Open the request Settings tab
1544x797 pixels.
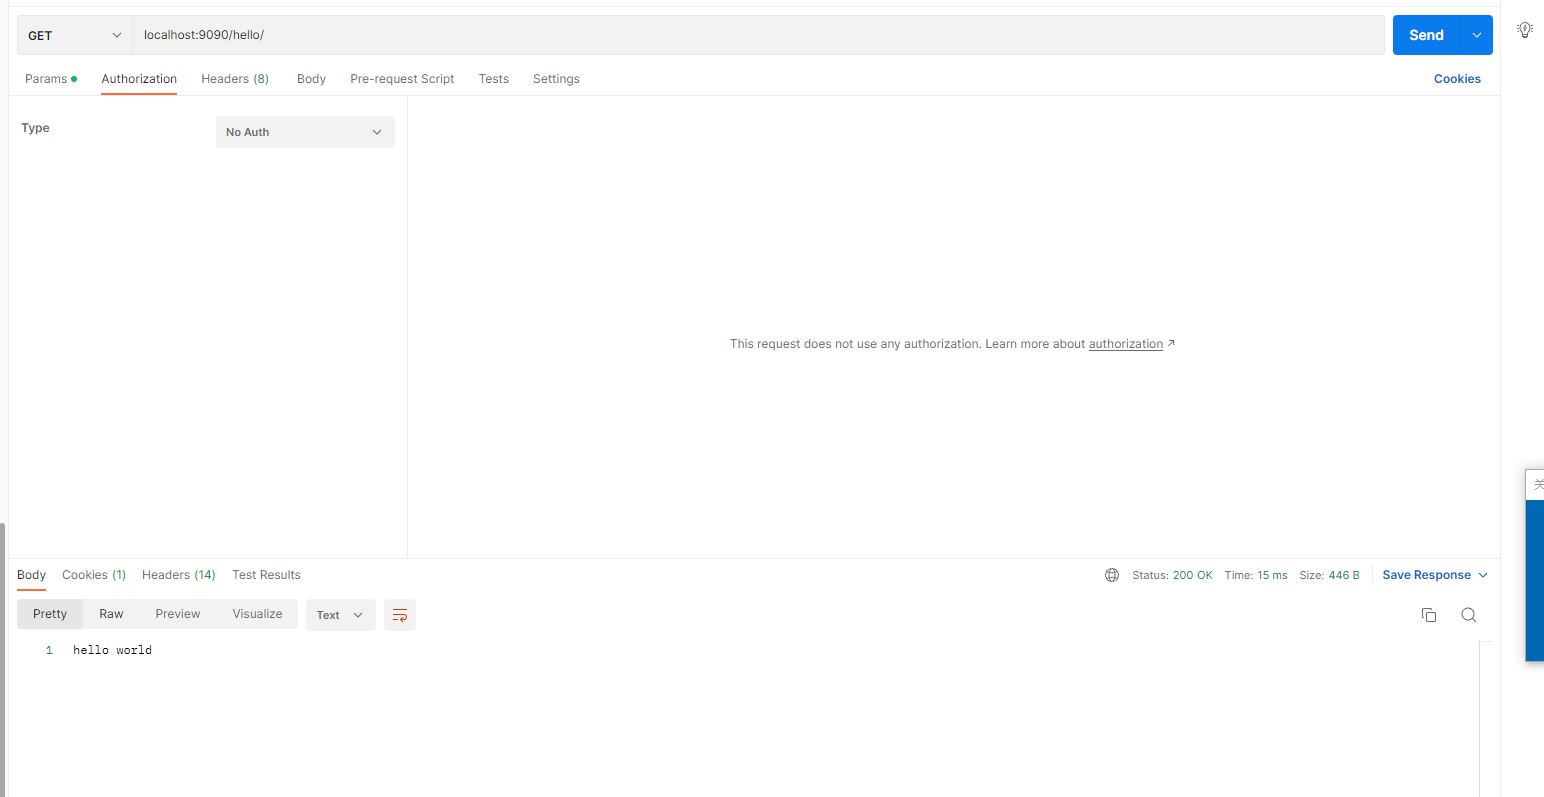click(x=556, y=79)
